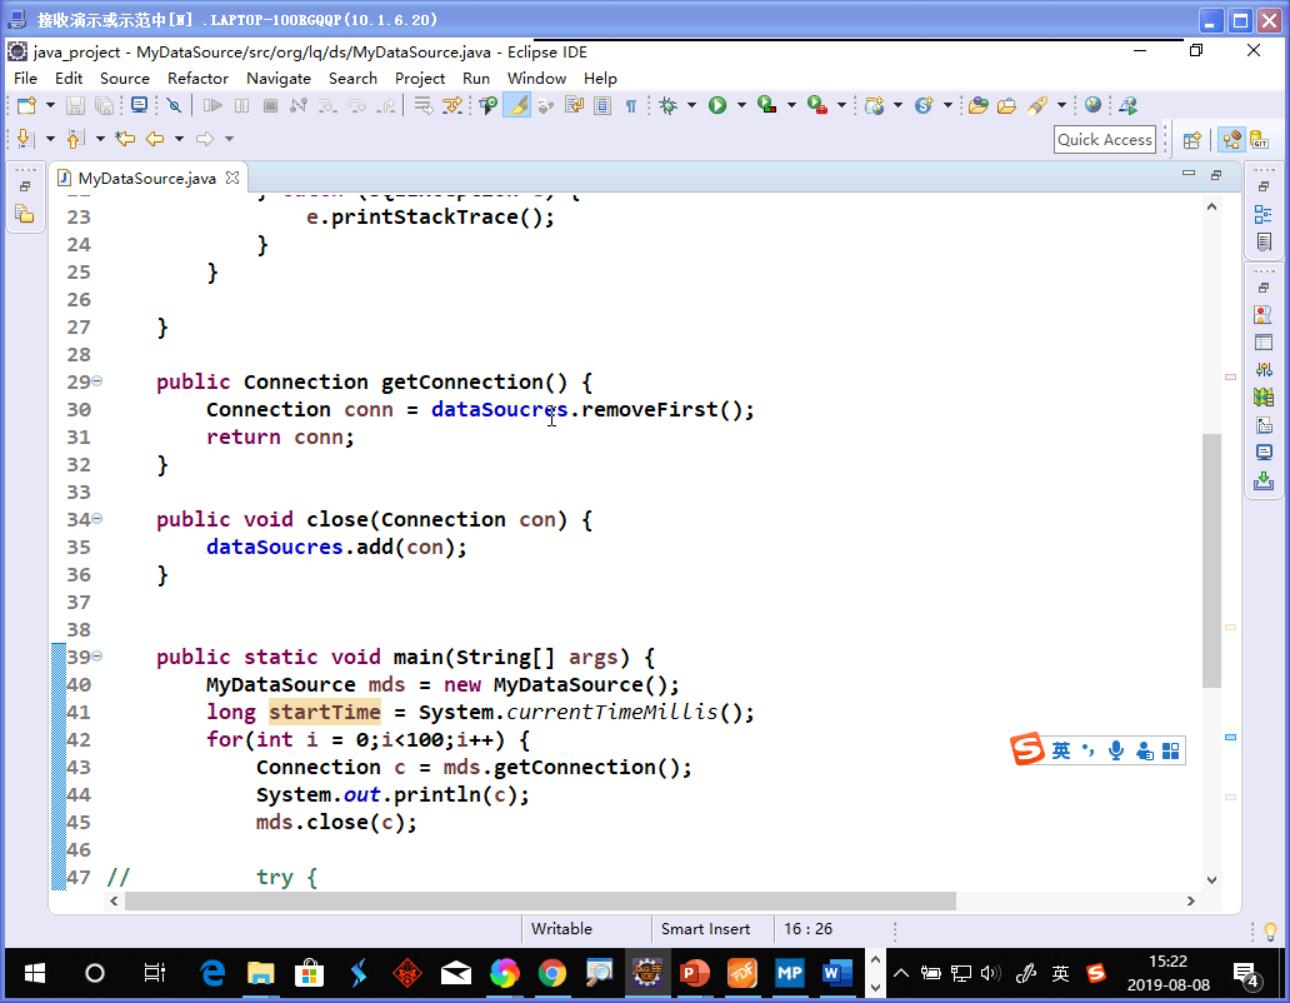The width and height of the screenshot is (1290, 1003).
Task: Toggle input language 英 in system tray
Action: tap(1061, 973)
